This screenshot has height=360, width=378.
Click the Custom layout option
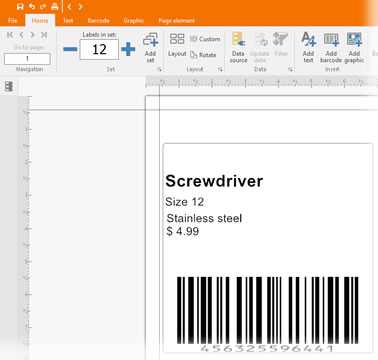click(x=205, y=39)
